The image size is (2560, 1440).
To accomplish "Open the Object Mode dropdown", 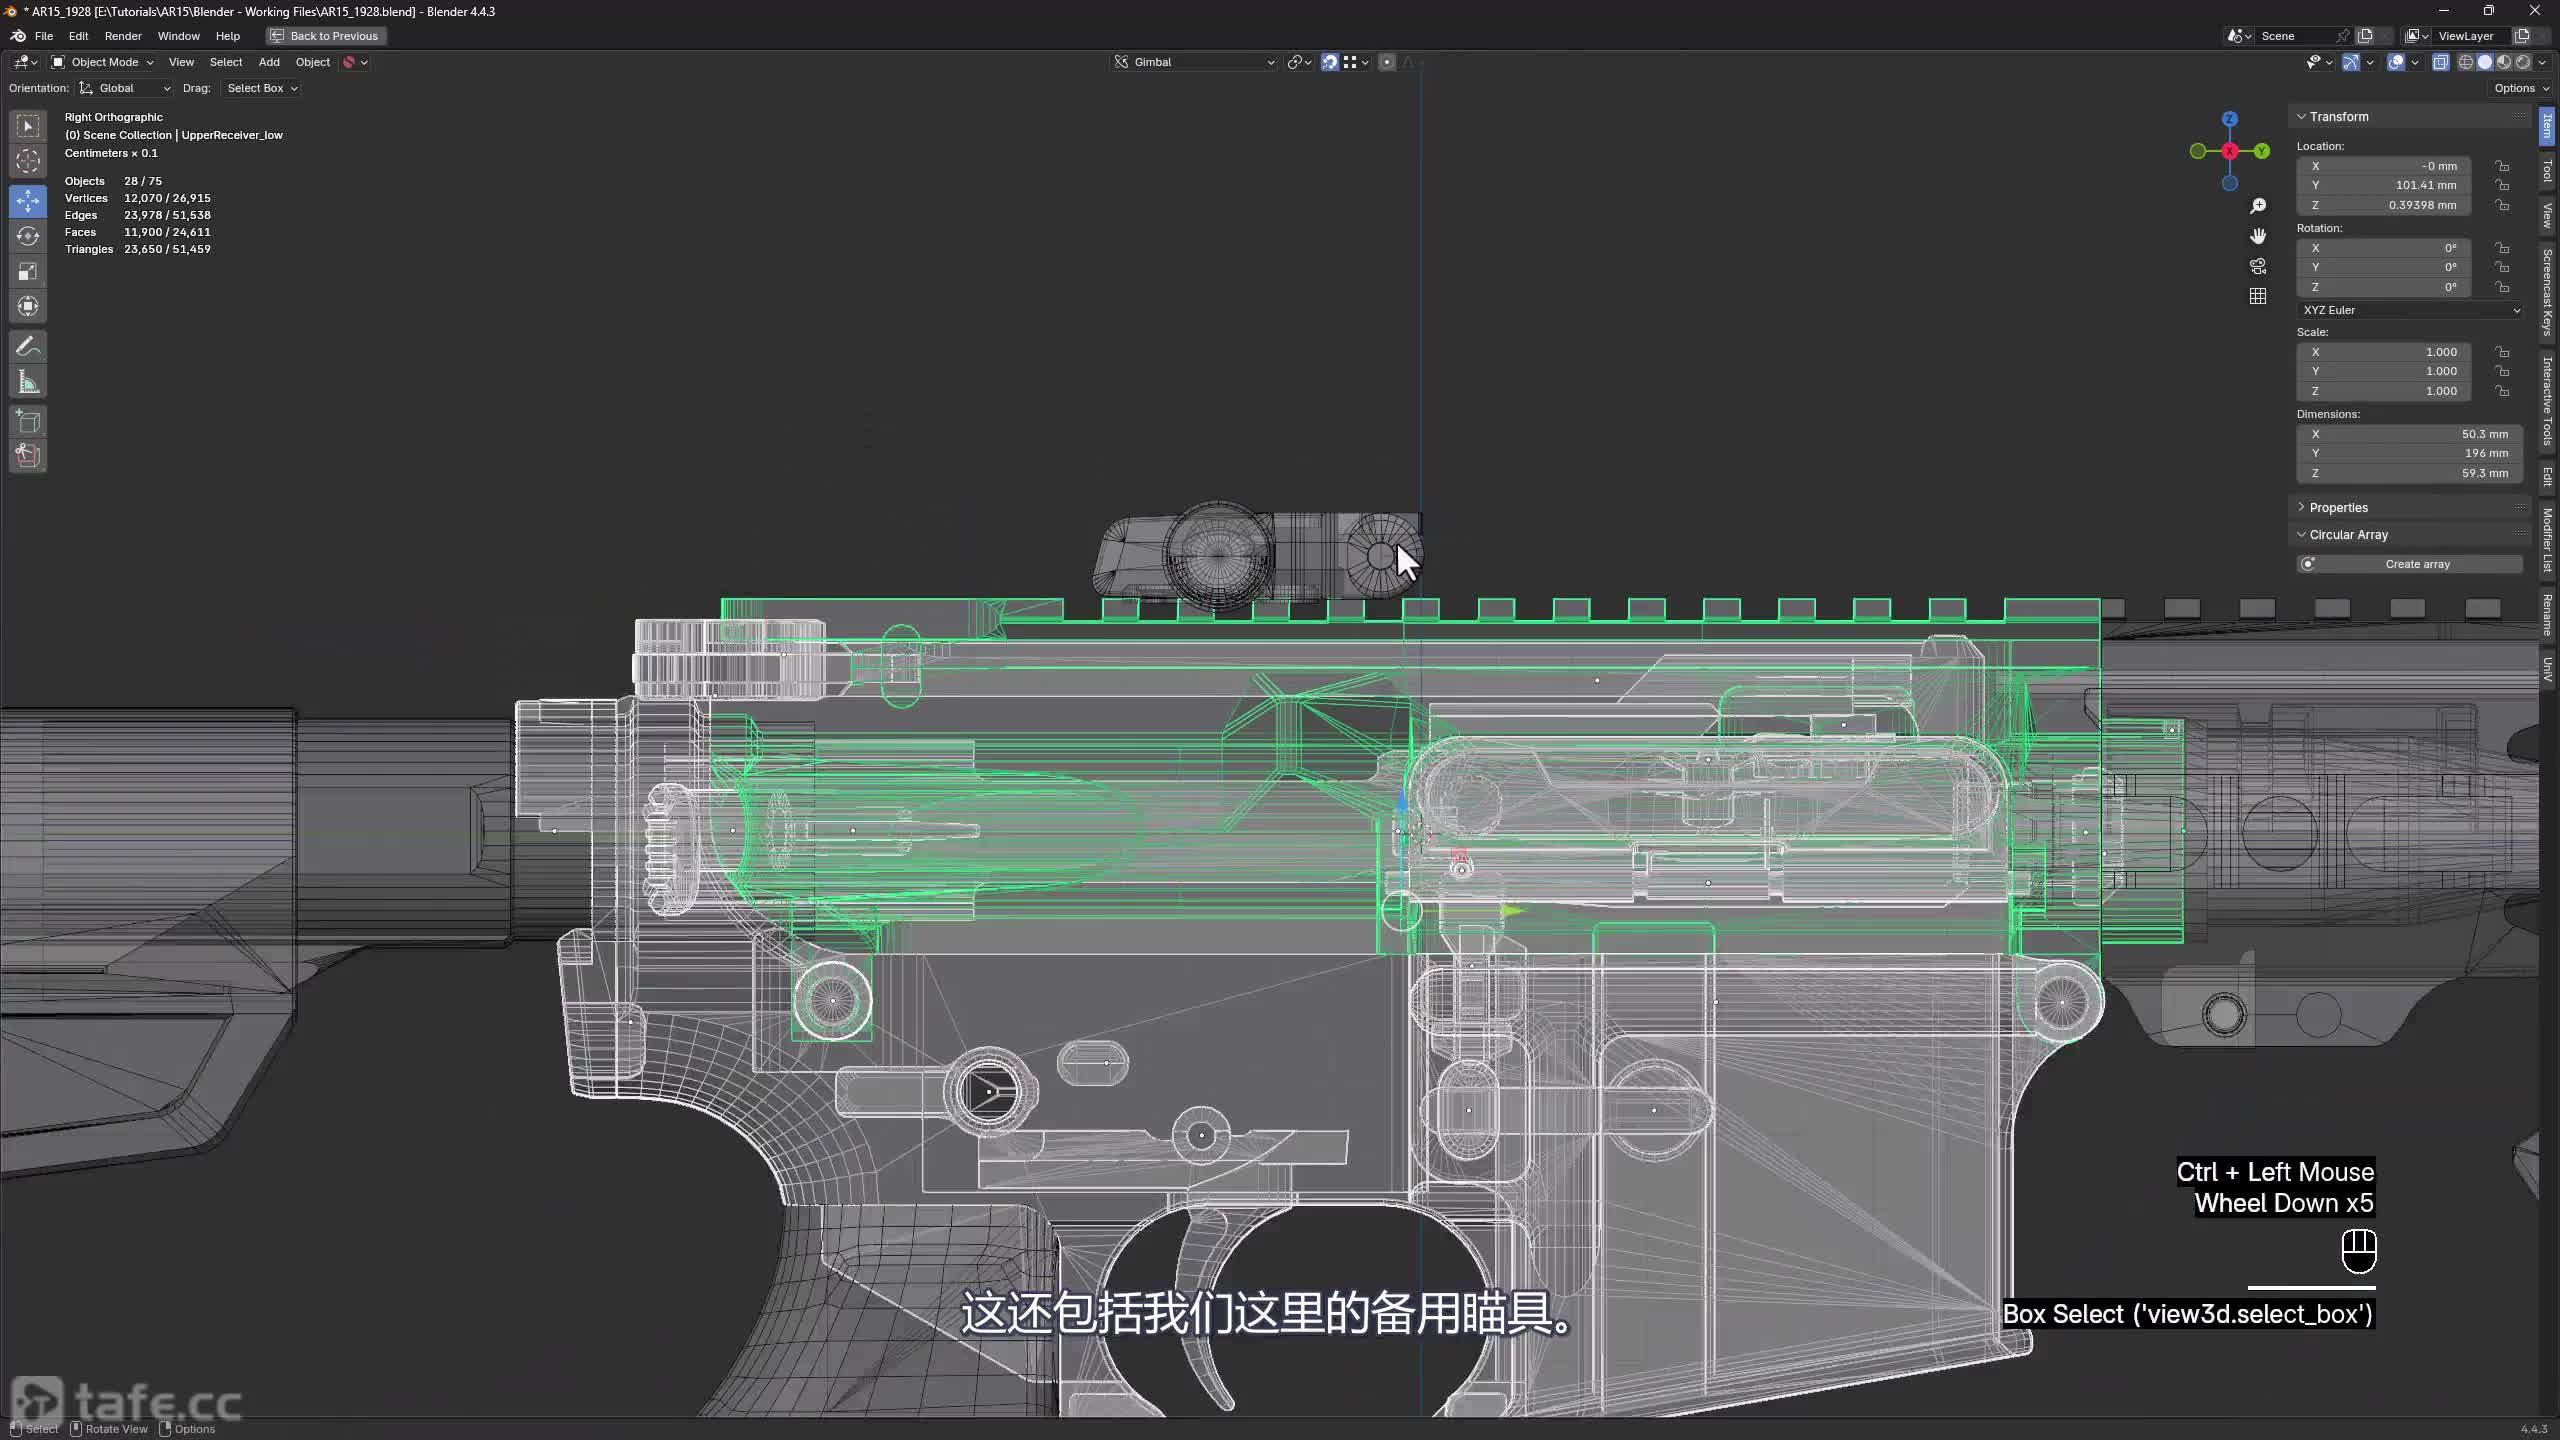I will coord(103,62).
